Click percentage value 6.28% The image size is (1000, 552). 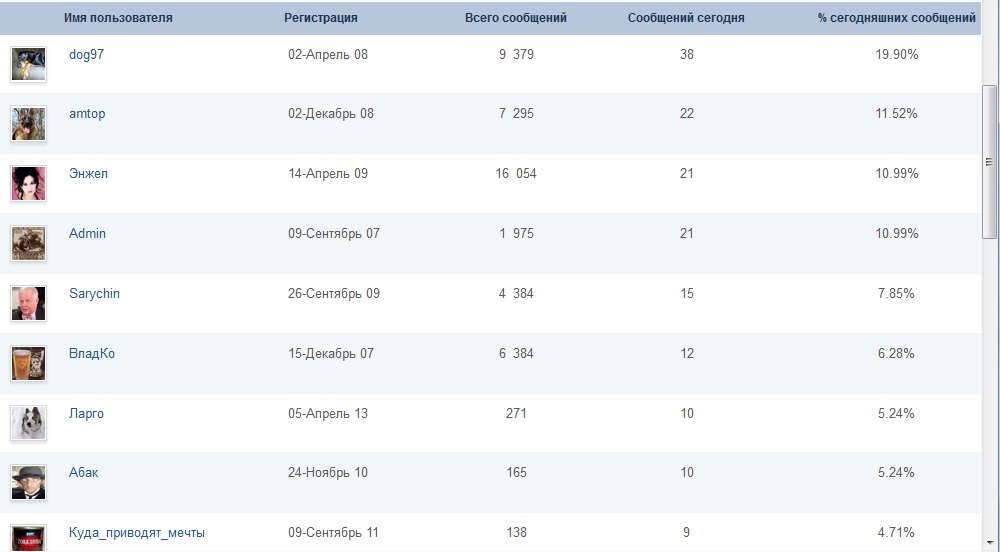pos(896,353)
